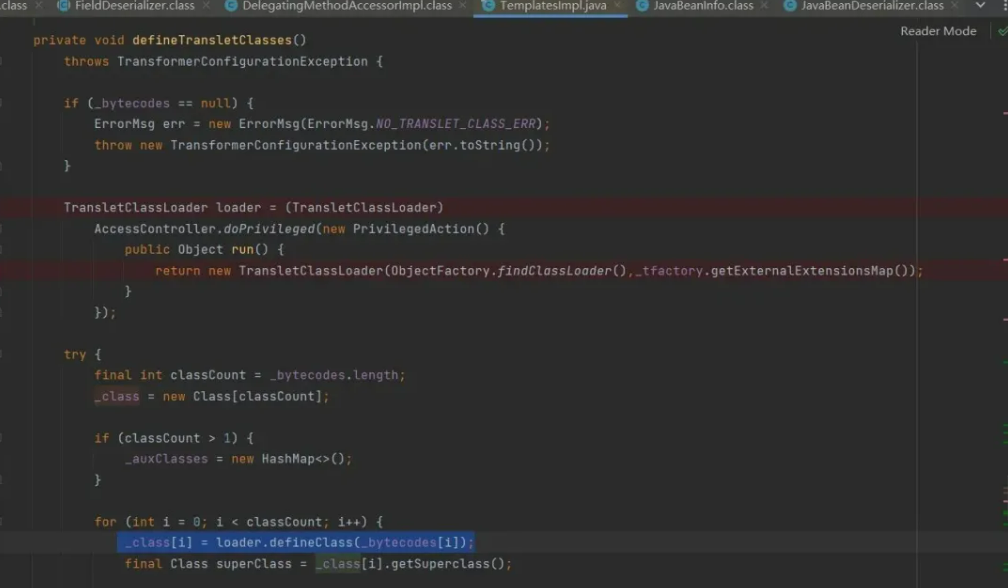Open the JavaBeanDeserializer.class tab
1008x588 pixels.
click(x=872, y=6)
